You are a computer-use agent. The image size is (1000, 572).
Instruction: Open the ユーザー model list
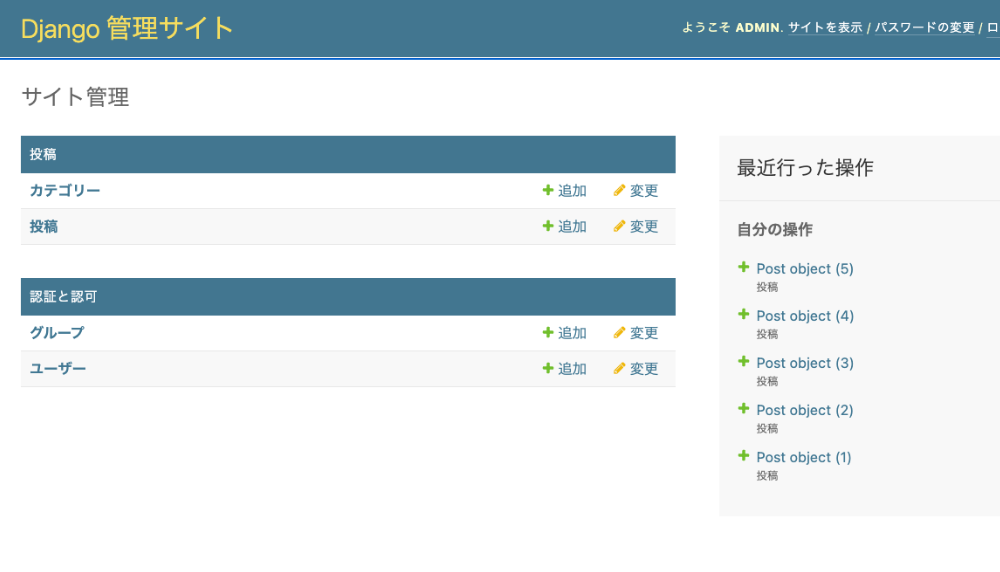coord(57,369)
